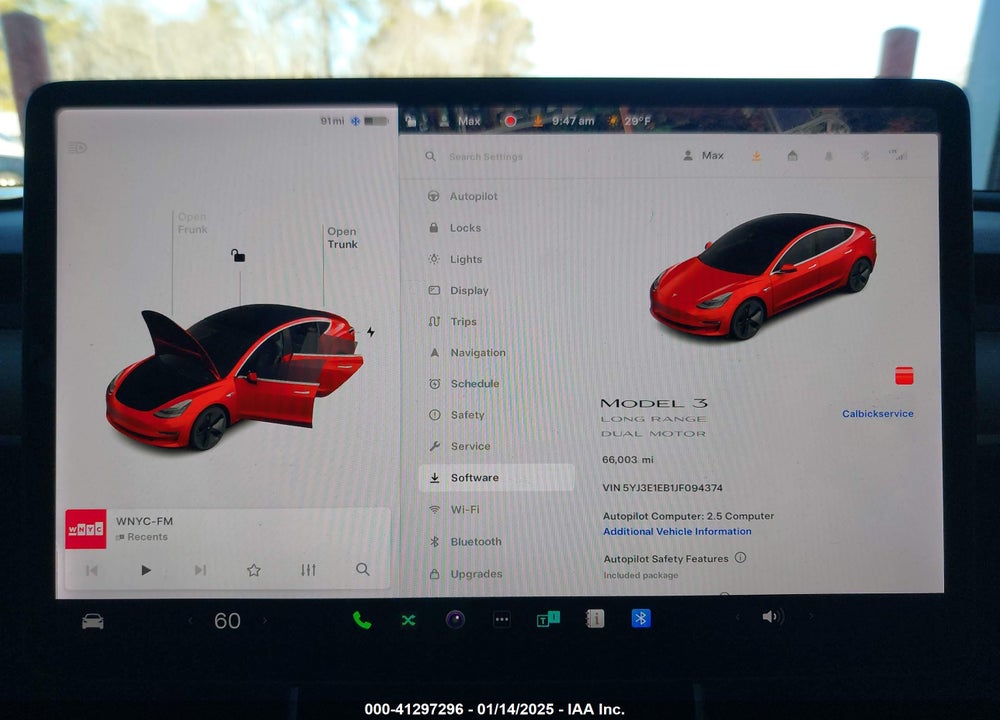Screen dimensions: 1000x720
Task: Click the notifications bell icon
Action: [x=828, y=156]
